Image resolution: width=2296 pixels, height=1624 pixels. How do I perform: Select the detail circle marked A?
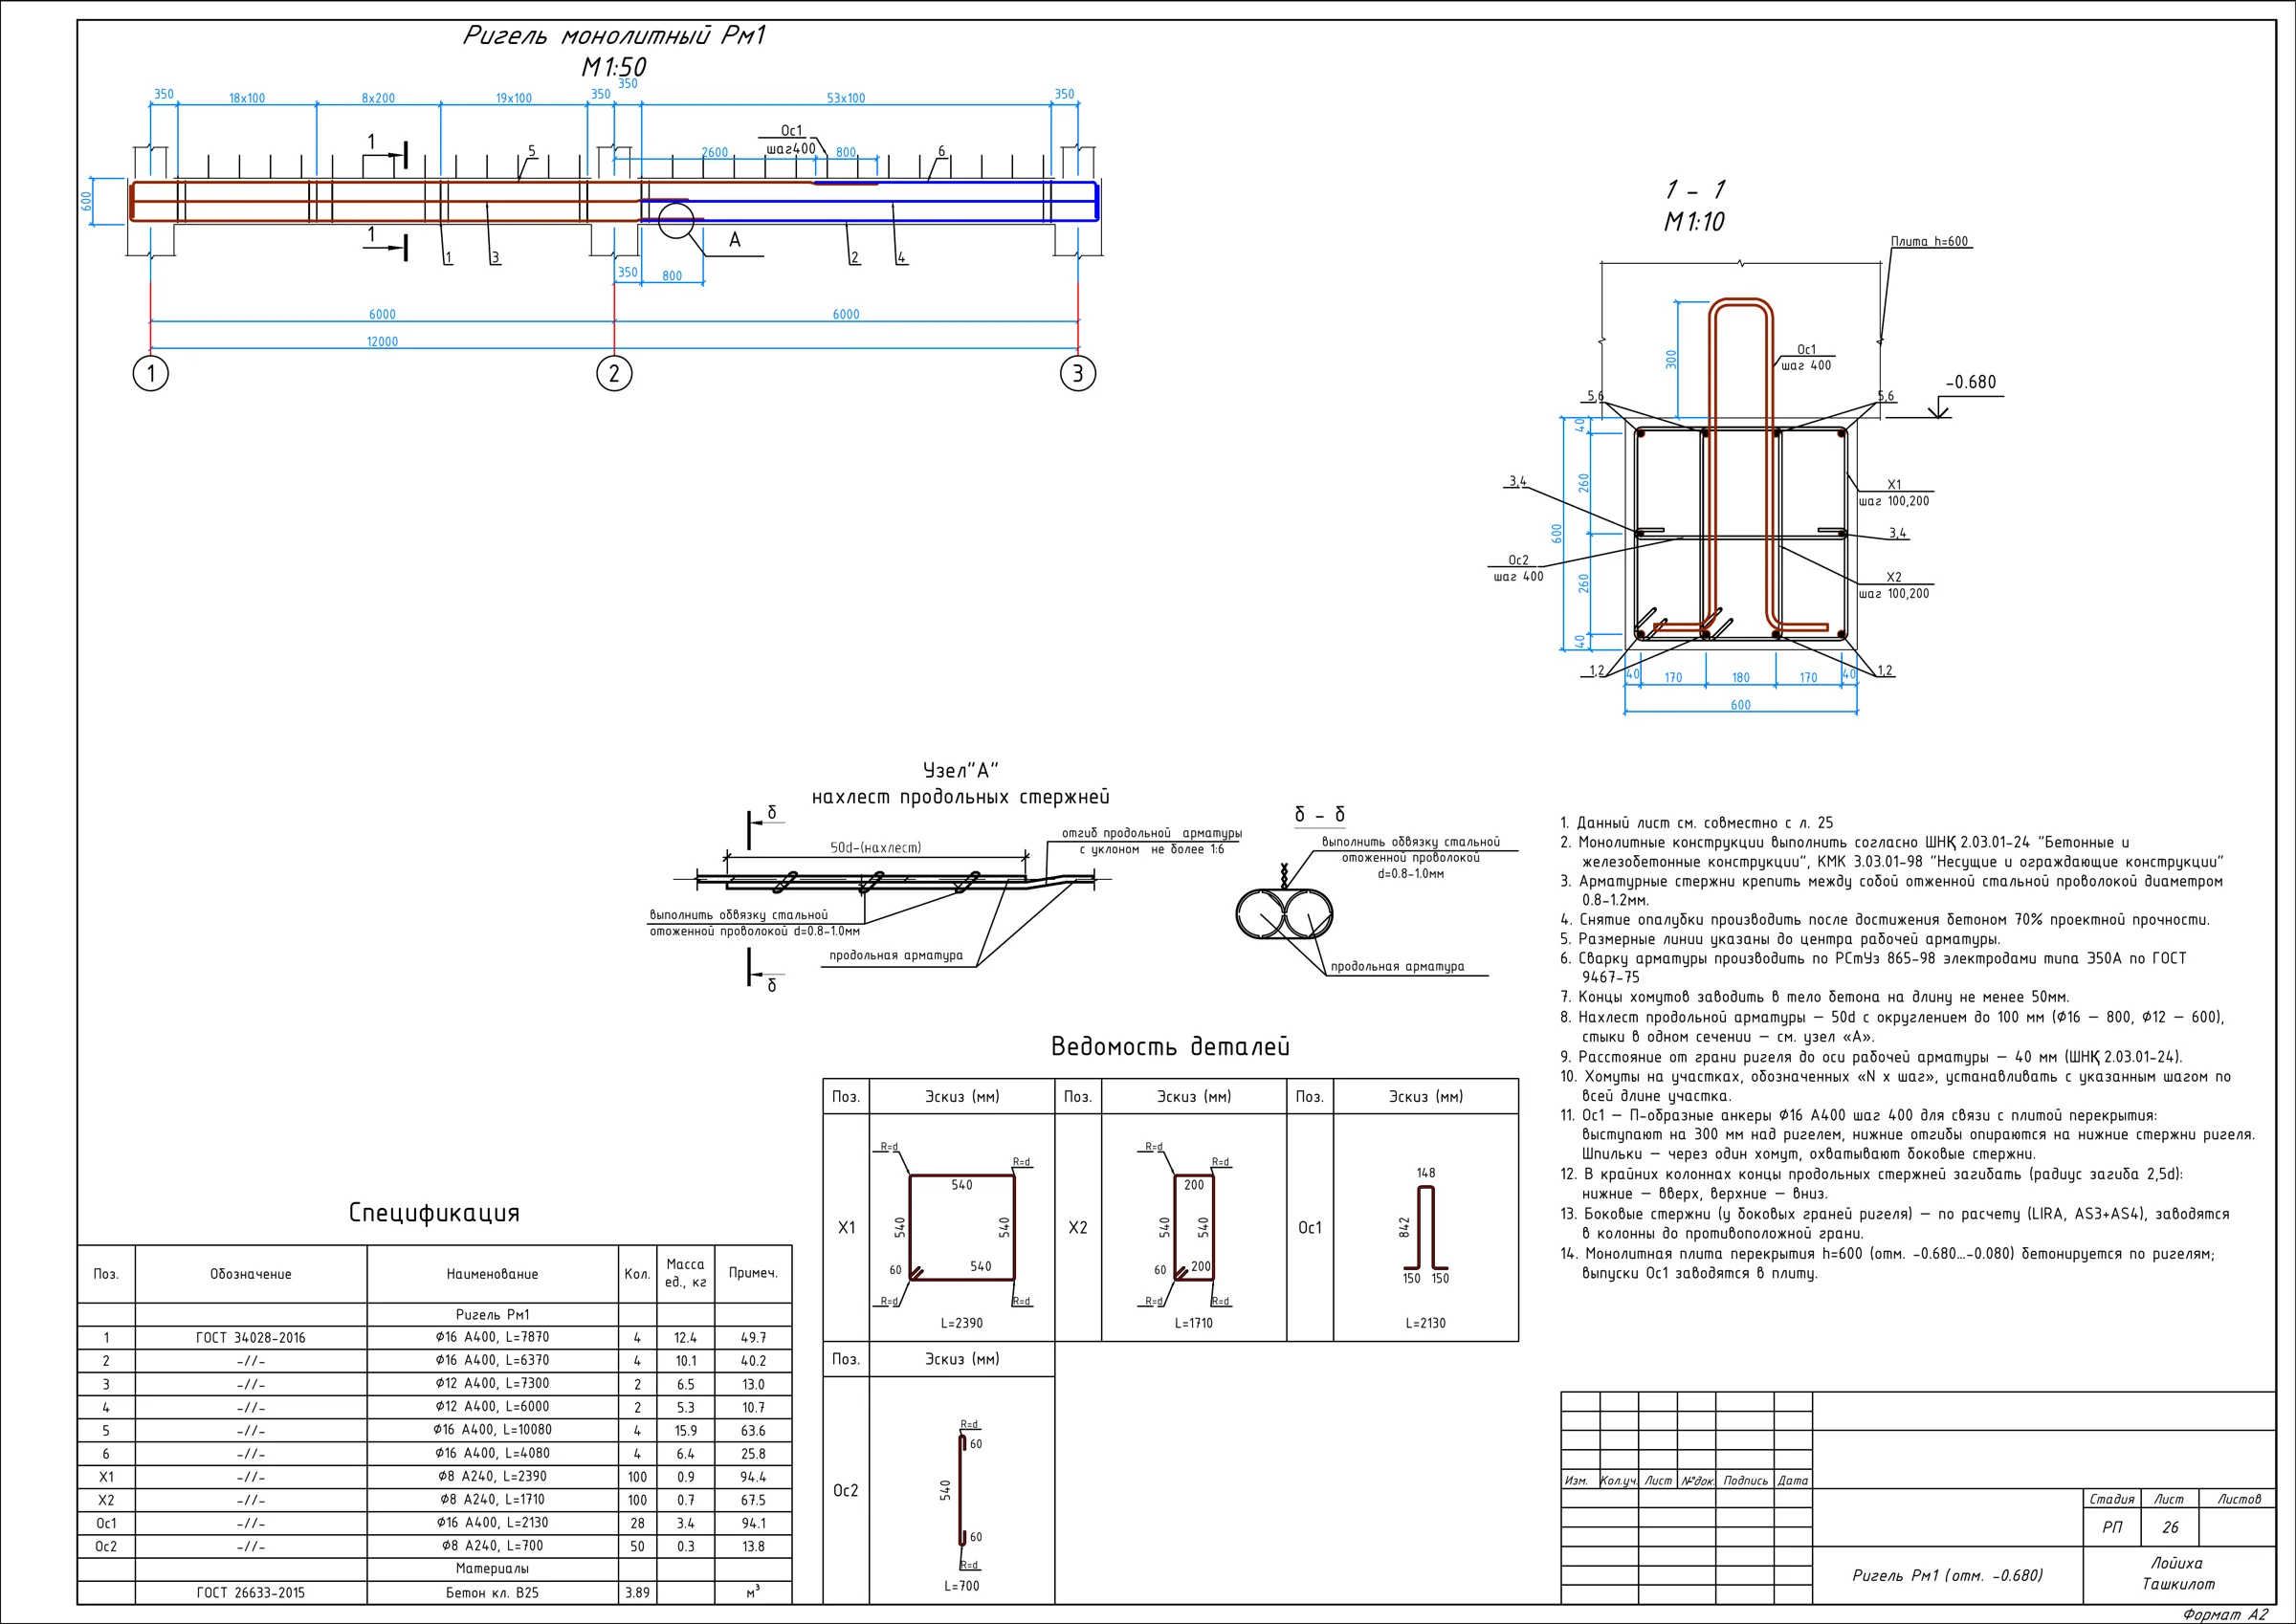[676, 219]
